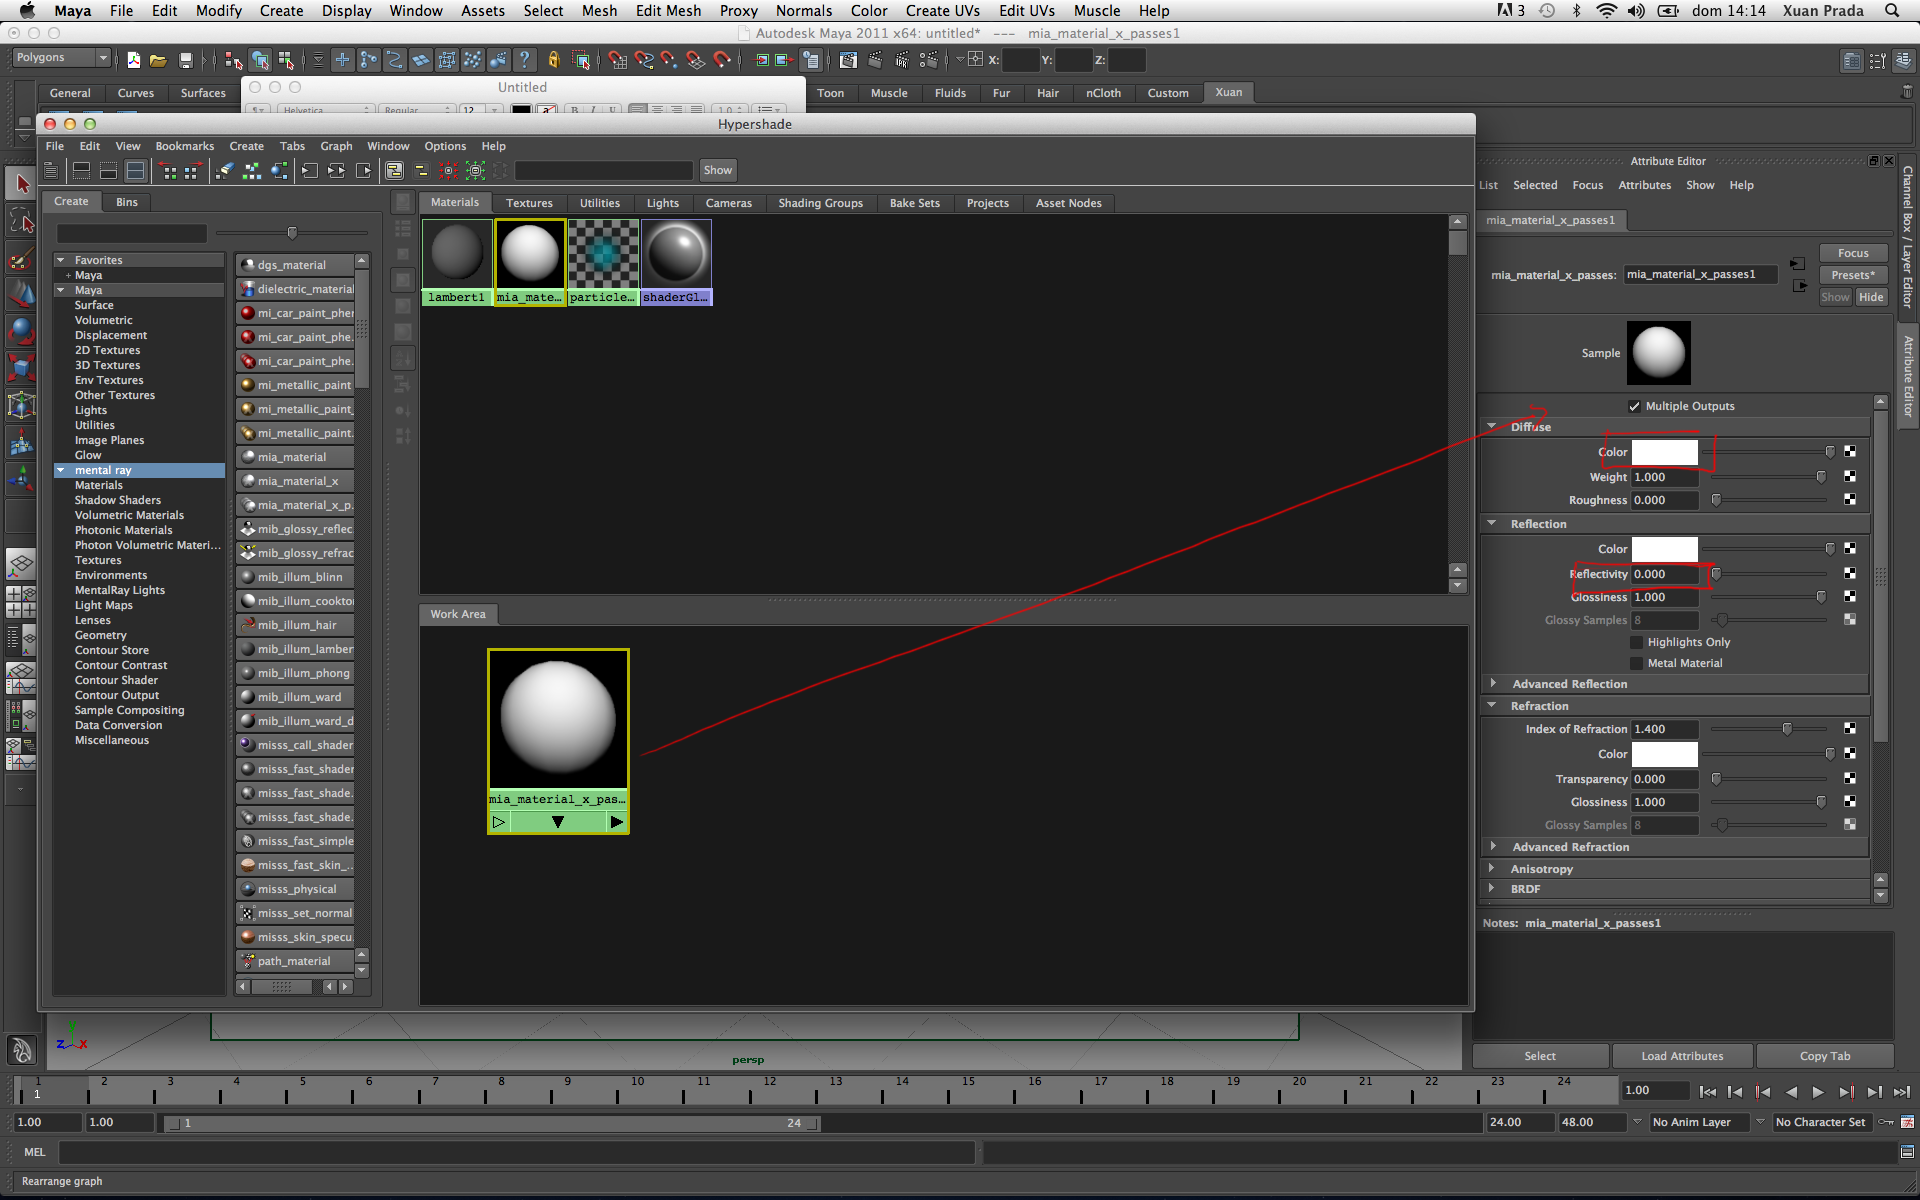Image resolution: width=1920 pixels, height=1200 pixels.
Task: Click the help question mark toolbar icon
Action: pos(524,60)
